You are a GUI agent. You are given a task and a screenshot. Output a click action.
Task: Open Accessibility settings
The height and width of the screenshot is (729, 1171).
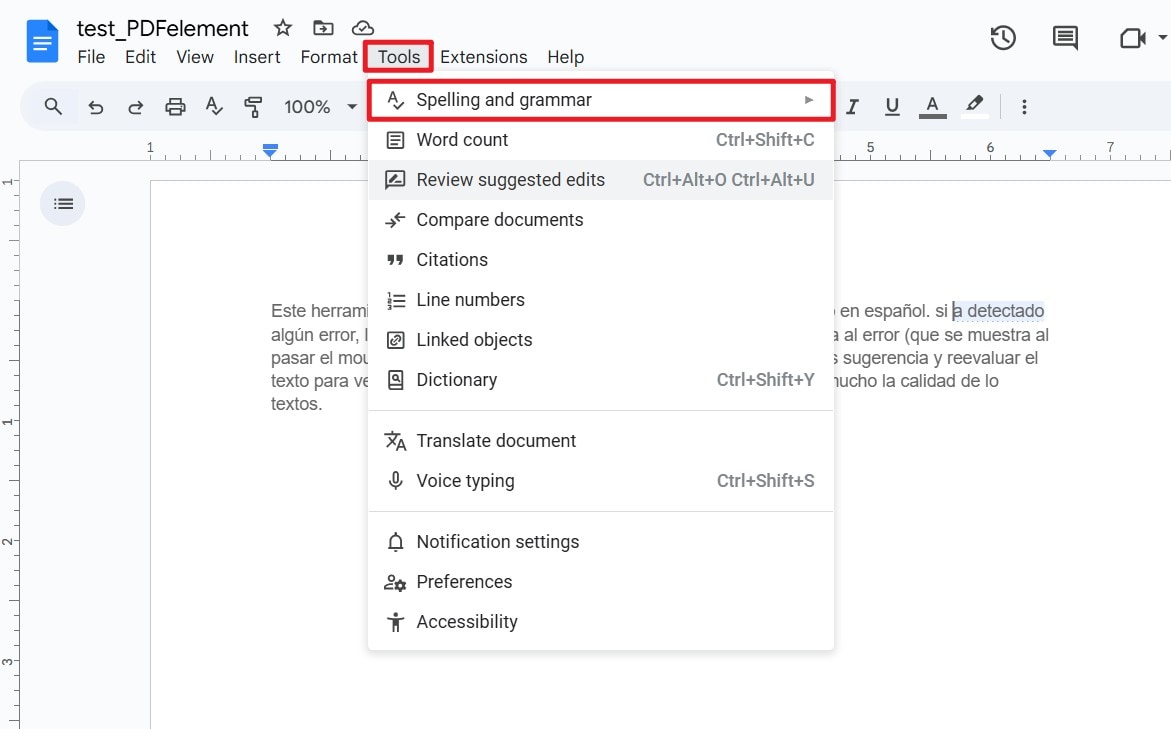click(x=601, y=621)
